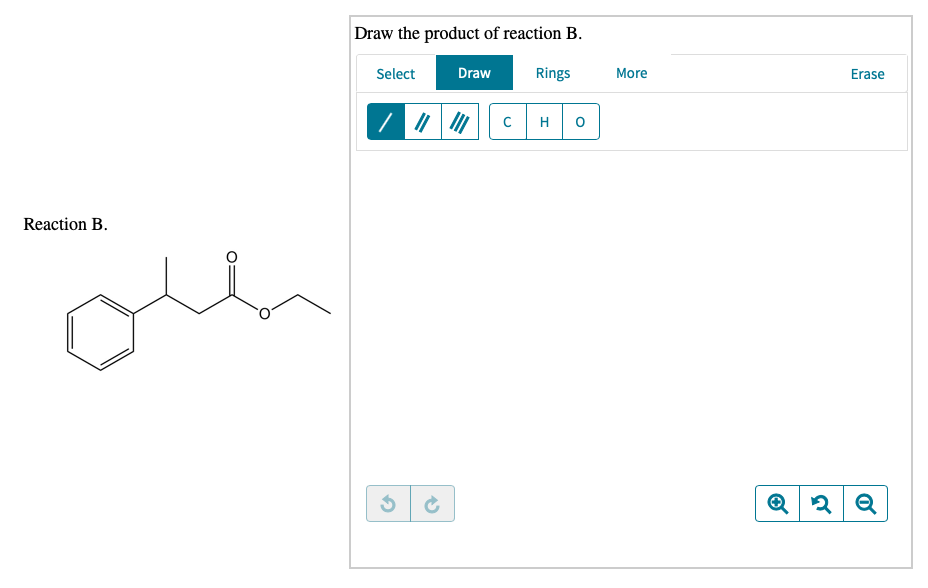The height and width of the screenshot is (588, 928).
Task: Toggle the O oxygen atom tool
Action: tap(580, 121)
